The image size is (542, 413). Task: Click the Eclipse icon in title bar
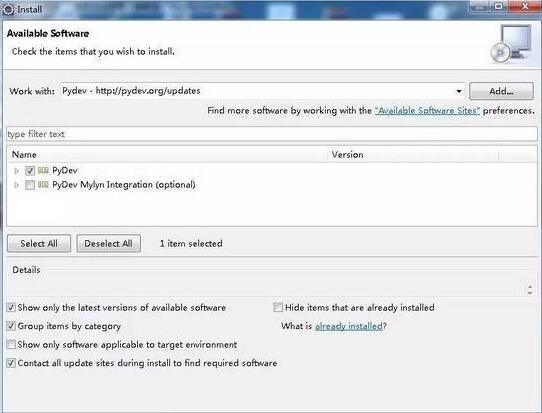8,9
